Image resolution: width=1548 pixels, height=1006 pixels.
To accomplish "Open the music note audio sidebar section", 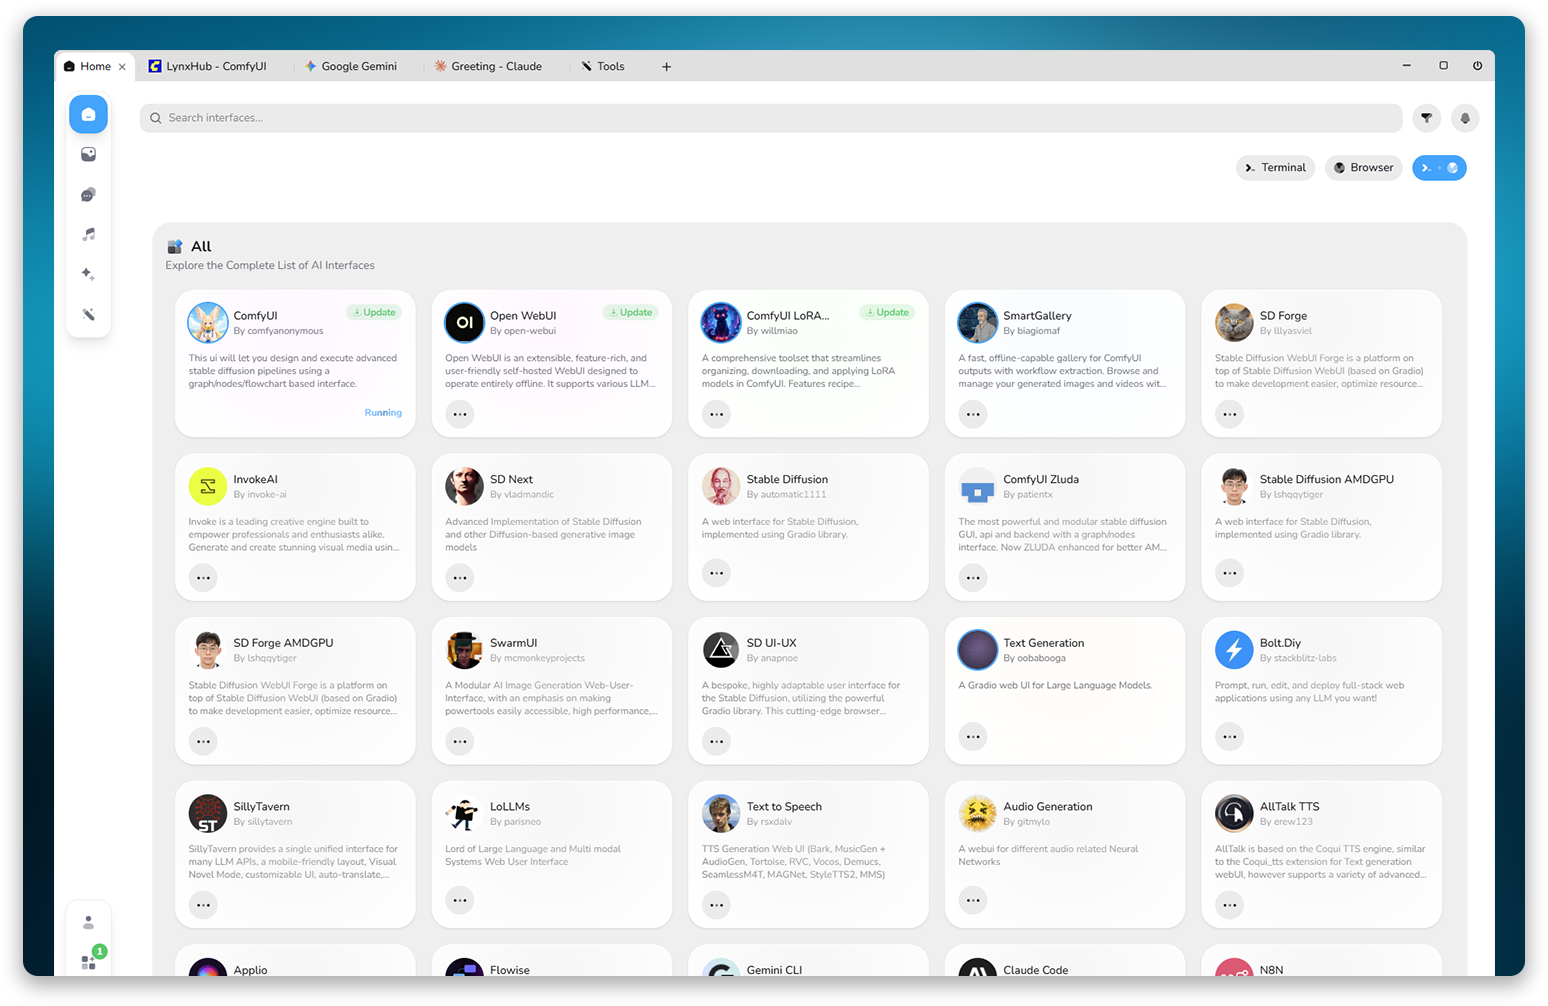I will (88, 234).
